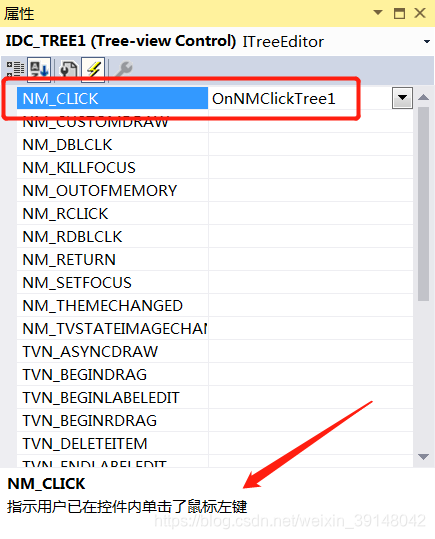435x539 pixels.
Task: Click the scrollbar down arrow
Action: [x=423, y=457]
